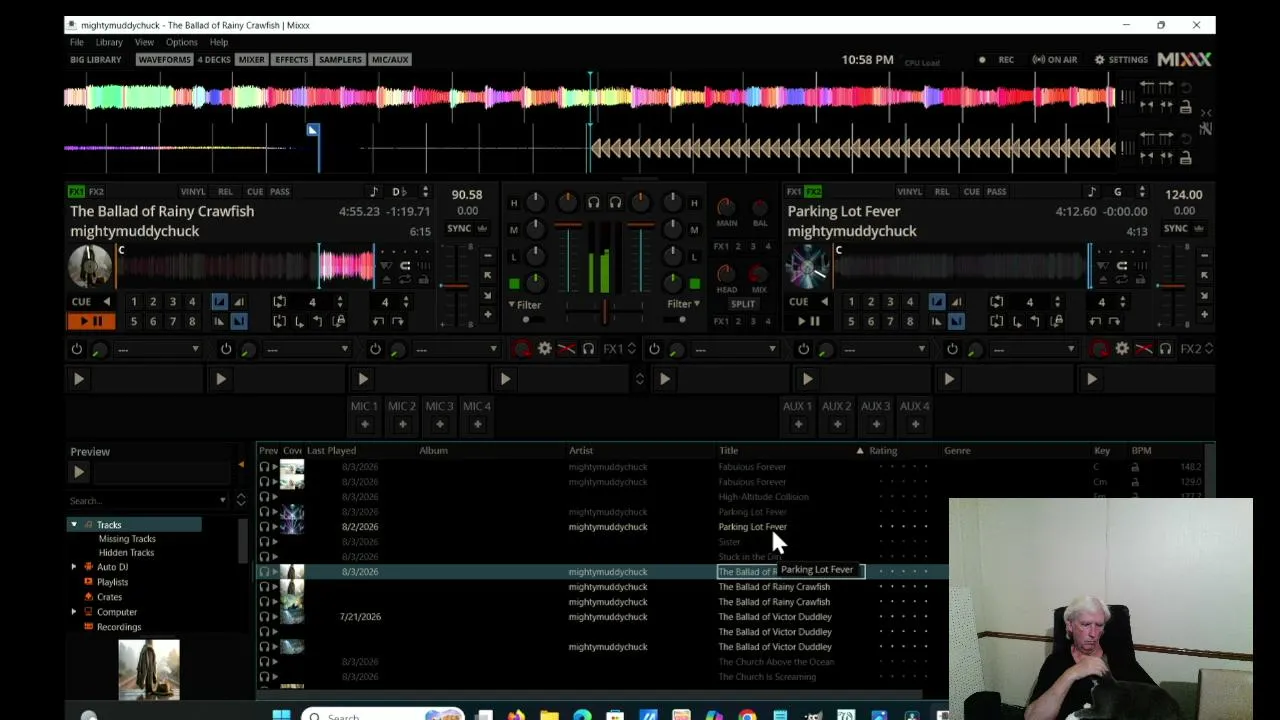Click the Recordings sidebar icon
Image resolution: width=1280 pixels, height=720 pixels.
pyautogui.click(x=88, y=627)
